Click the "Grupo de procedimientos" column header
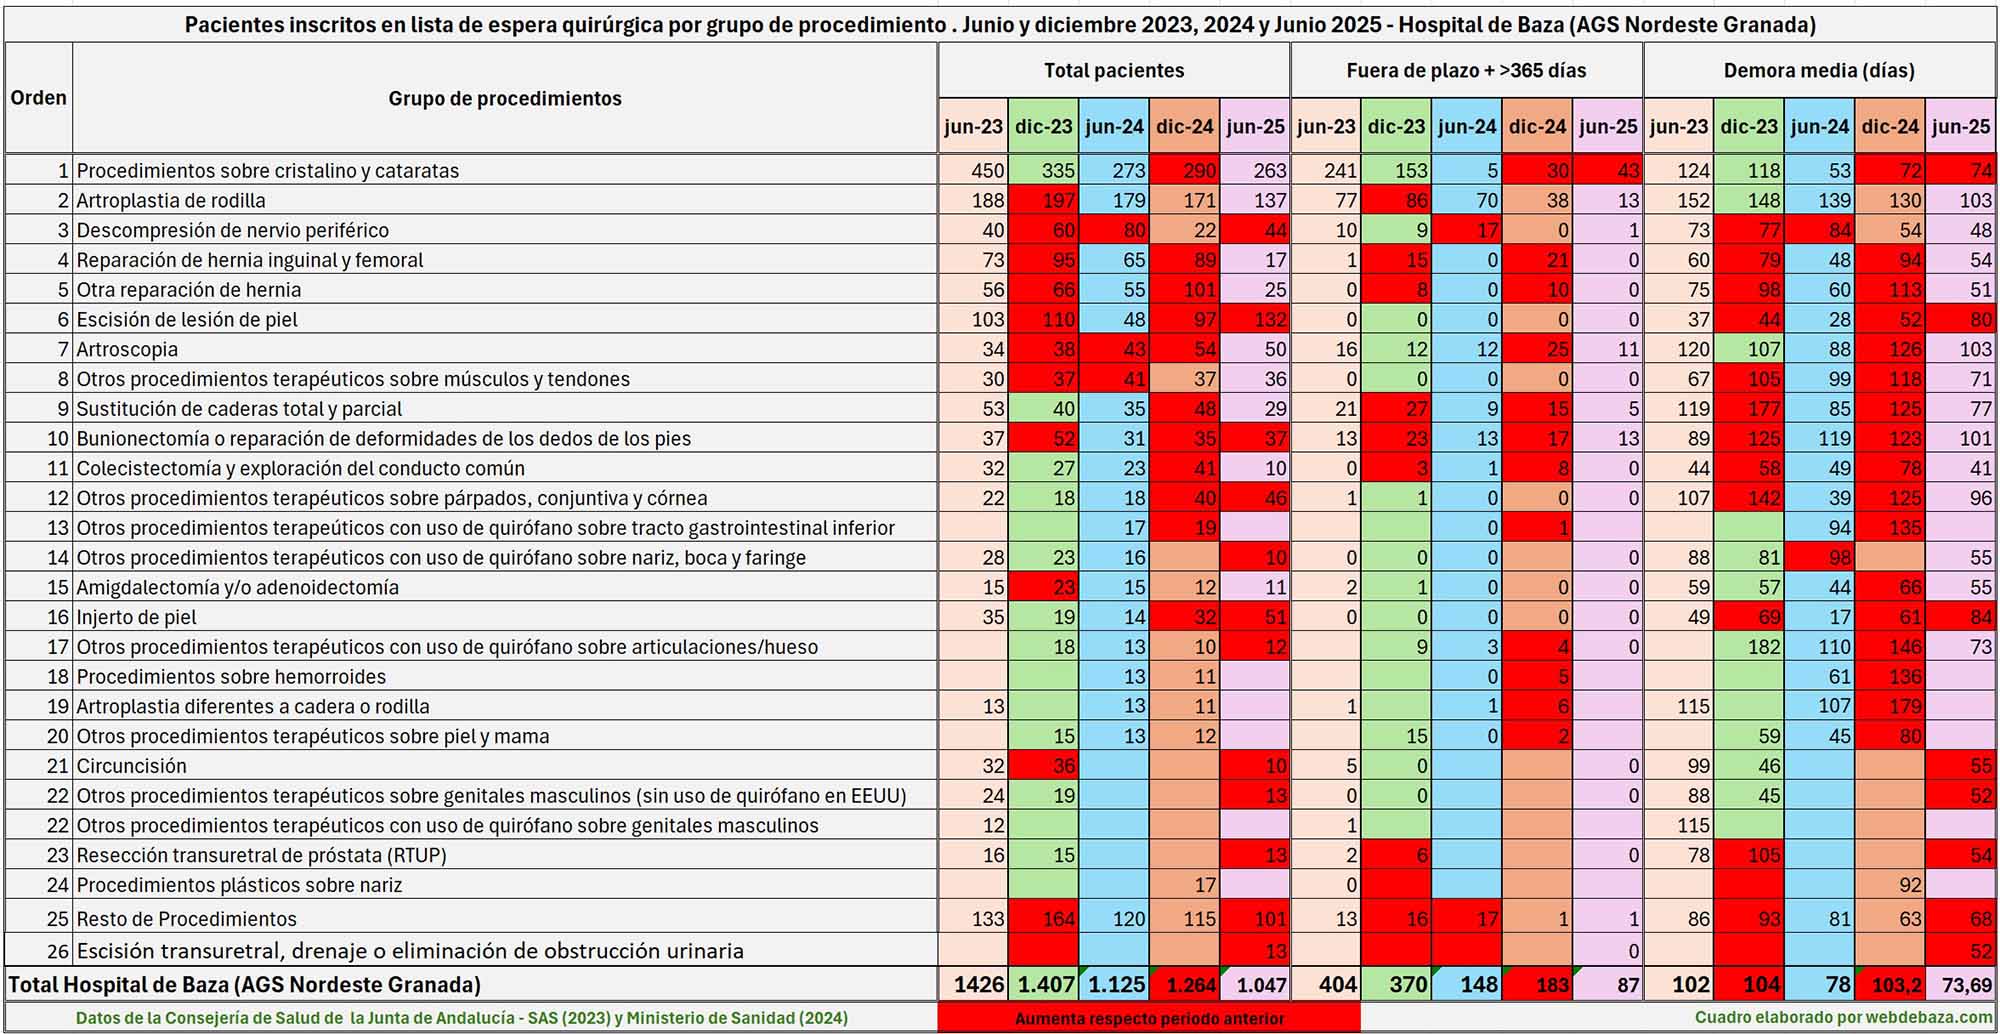Image resolution: width=2000 pixels, height=1034 pixels. 505,98
